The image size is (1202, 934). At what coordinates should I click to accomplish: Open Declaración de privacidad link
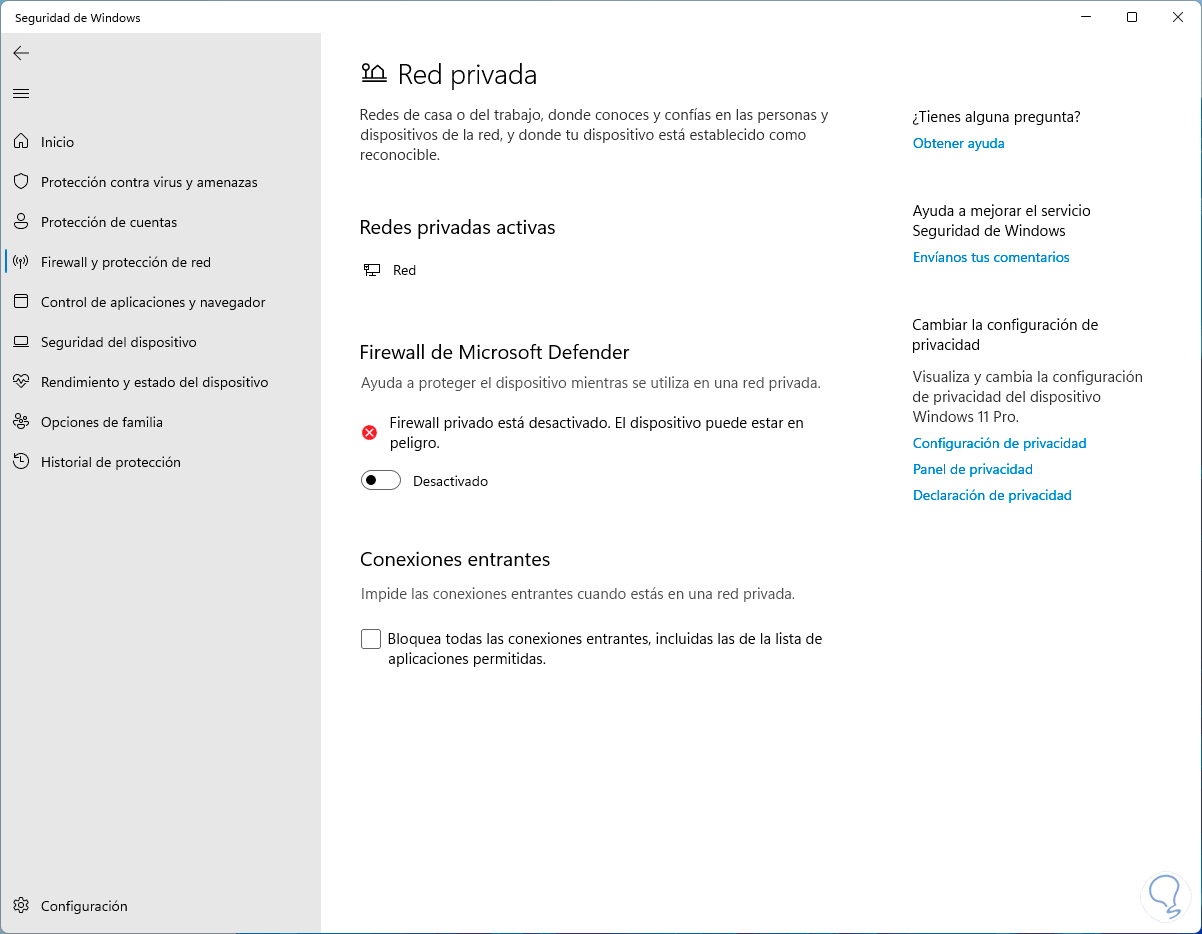(992, 495)
